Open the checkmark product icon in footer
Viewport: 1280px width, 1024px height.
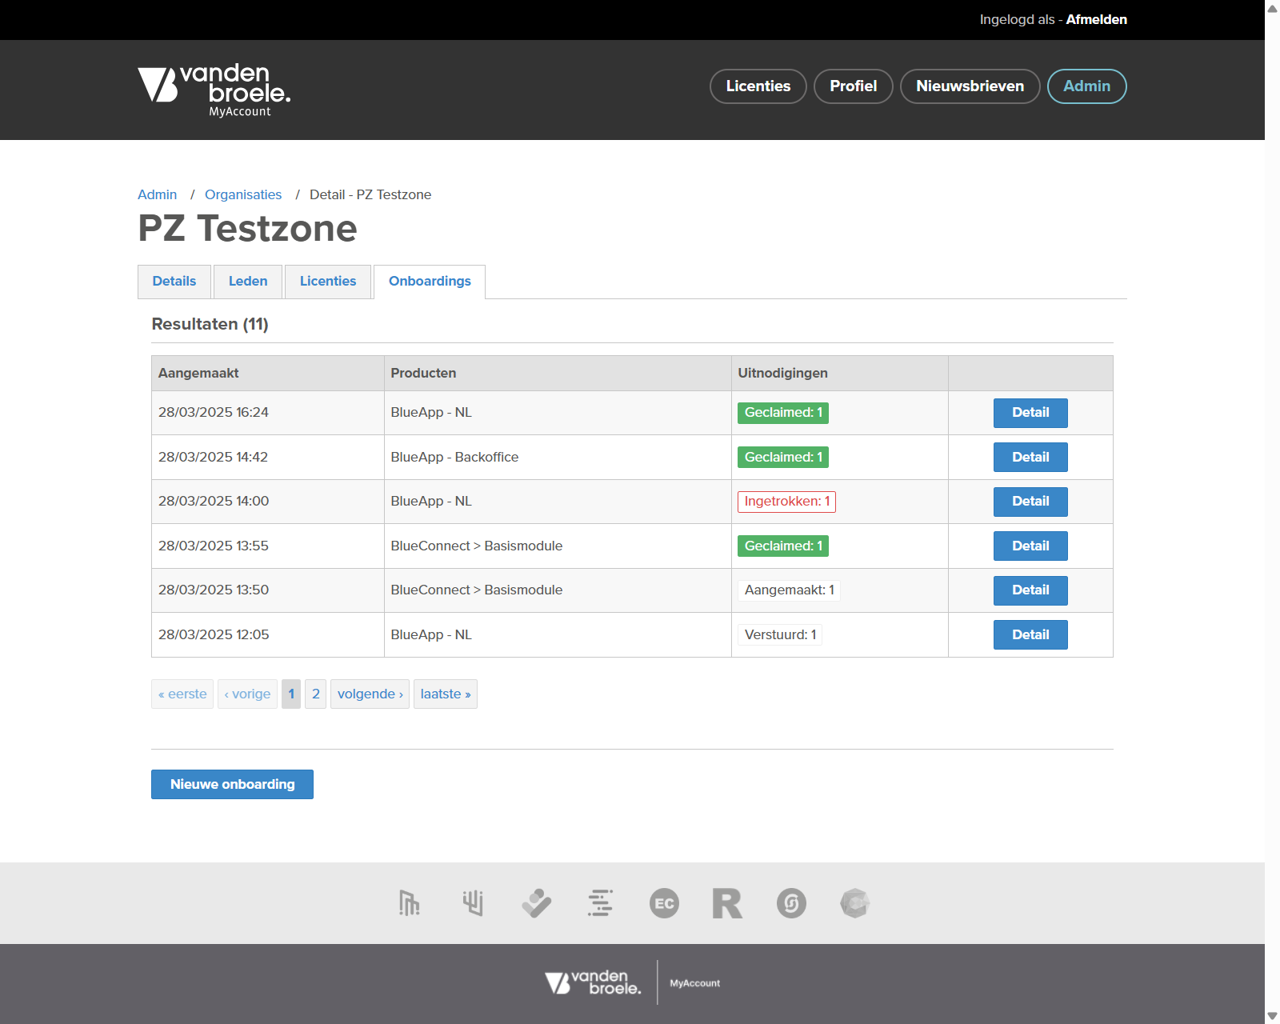[x=536, y=903]
